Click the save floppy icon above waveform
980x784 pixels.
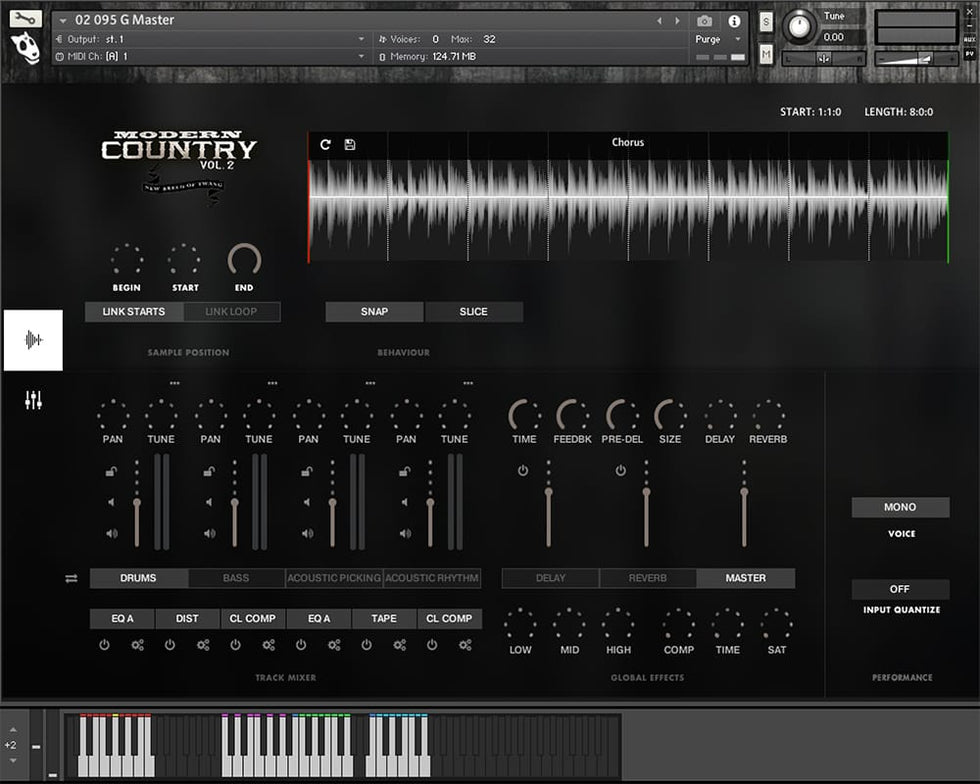coord(350,144)
